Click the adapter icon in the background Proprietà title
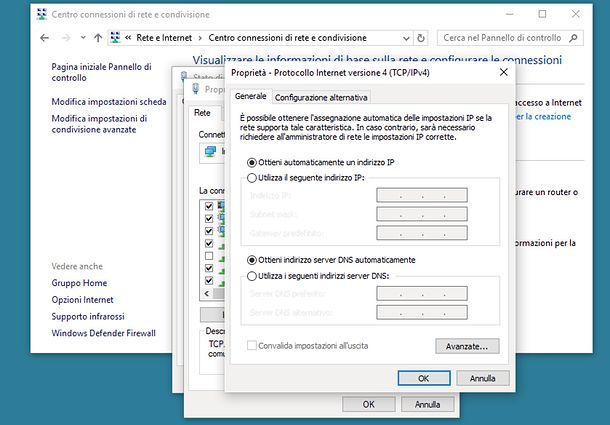Screen dimensions: 610x425 (x=196, y=89)
